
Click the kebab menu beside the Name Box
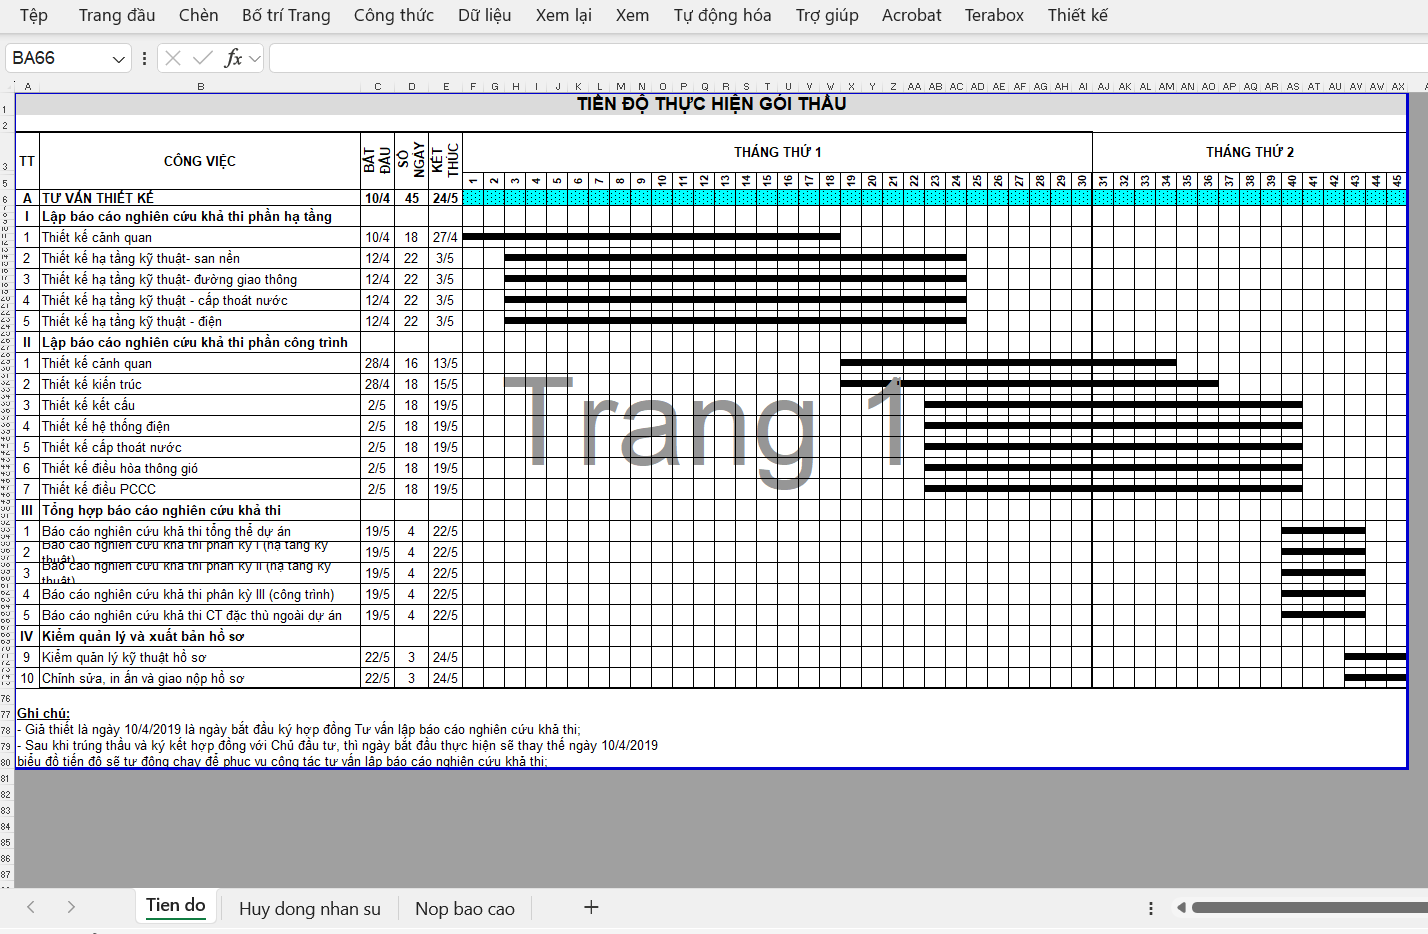tap(143, 58)
